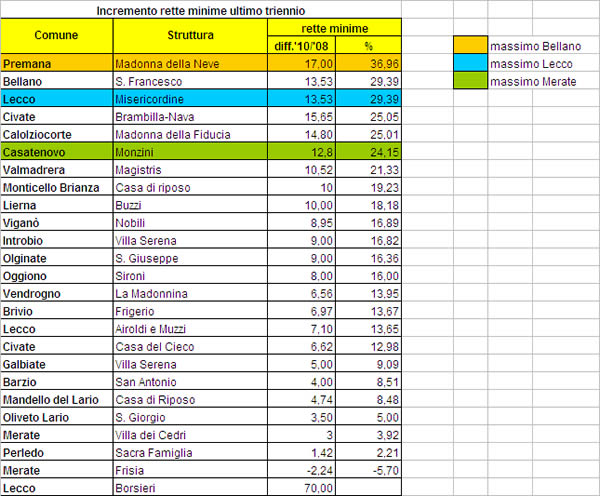
Task: Select the 'Comune' header cell
Action: pyautogui.click(x=57, y=36)
